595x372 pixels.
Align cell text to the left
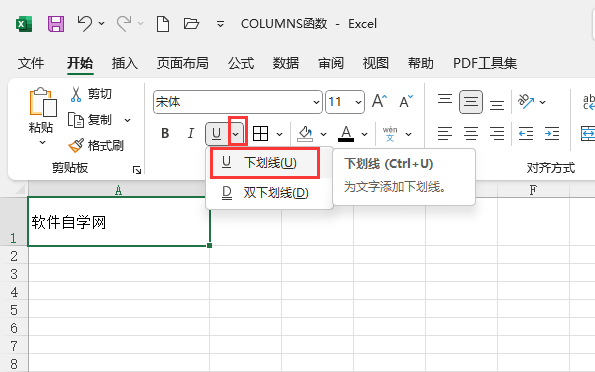[x=445, y=133]
